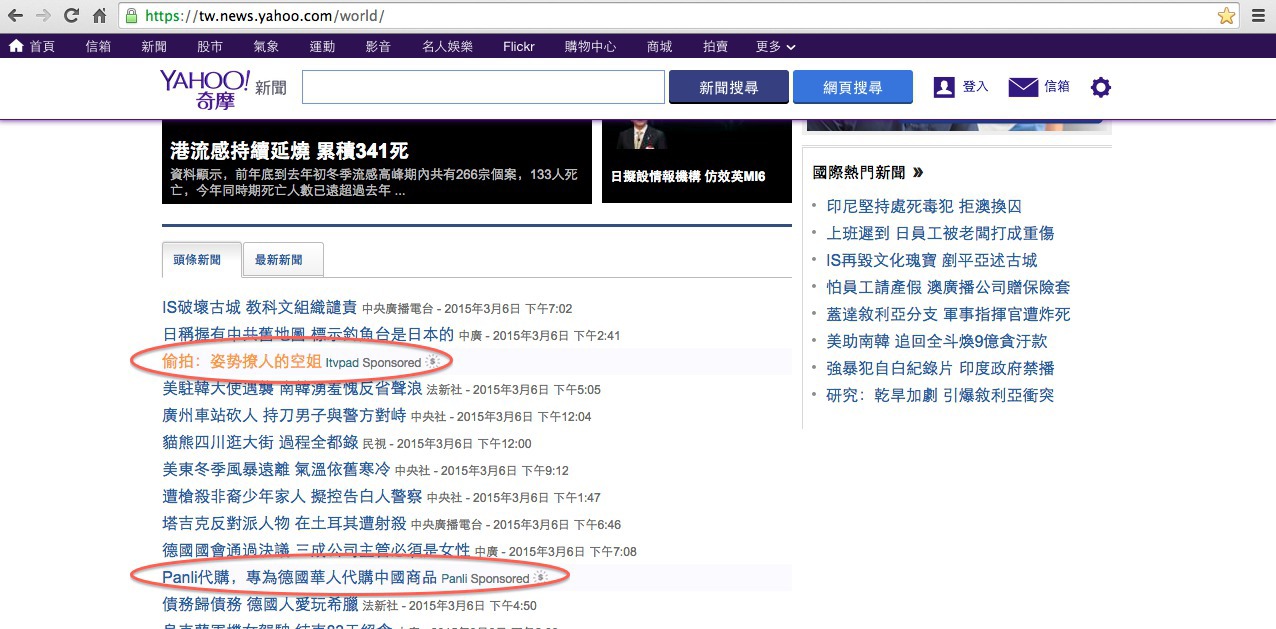Viewport: 1276px width, 629px height.
Task: Click the mail envelope icon
Action: coord(1023,88)
